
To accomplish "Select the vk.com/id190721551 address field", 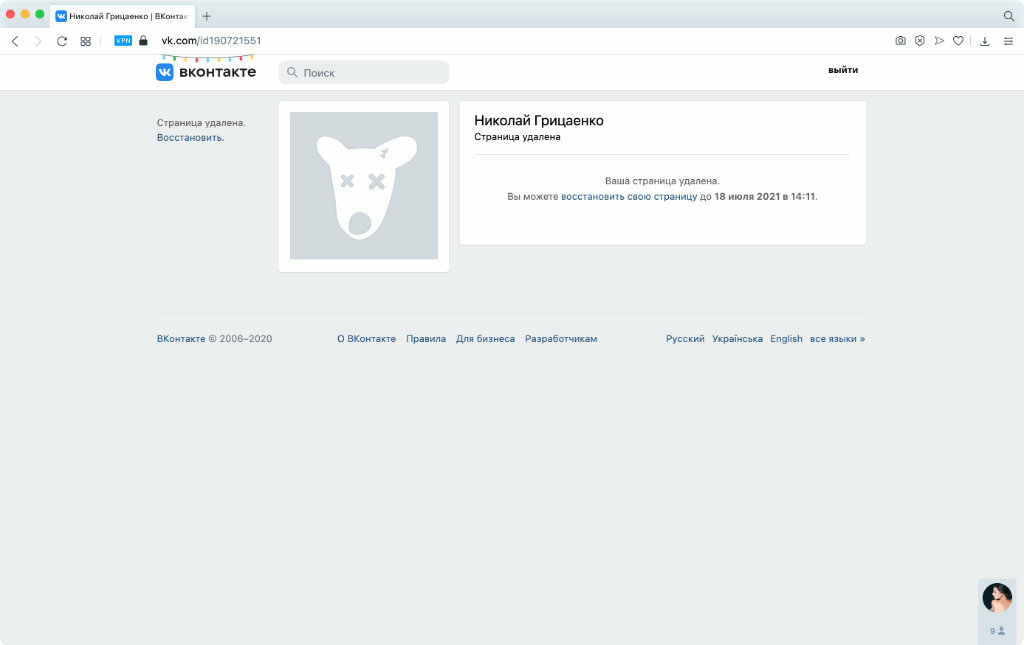I will click(211, 40).
